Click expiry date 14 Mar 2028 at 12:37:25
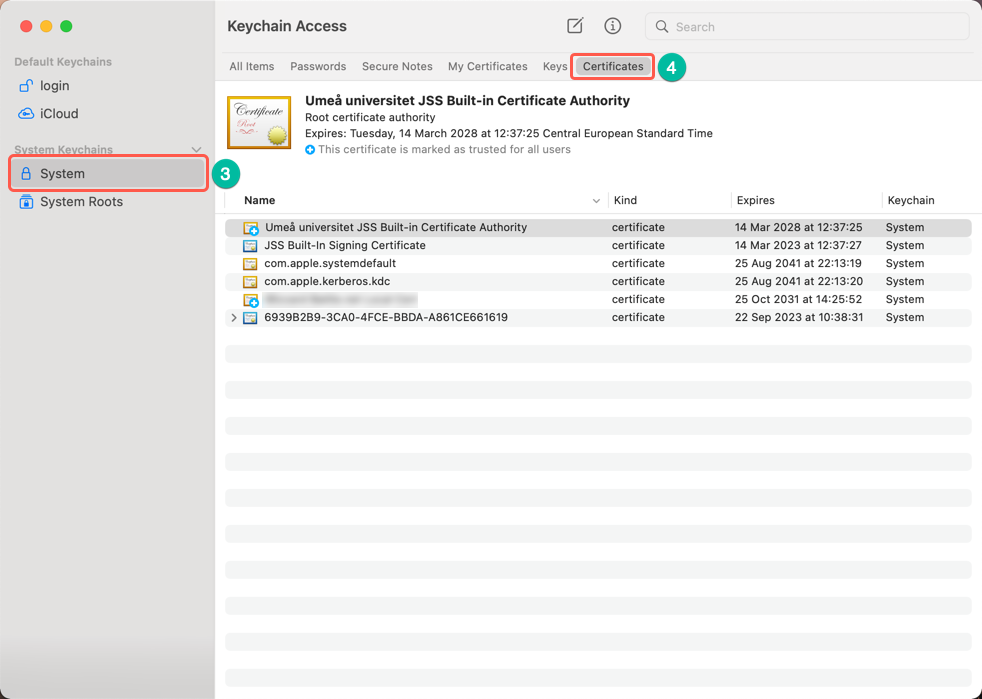Screen dimensions: 982x699 (x=799, y=227)
